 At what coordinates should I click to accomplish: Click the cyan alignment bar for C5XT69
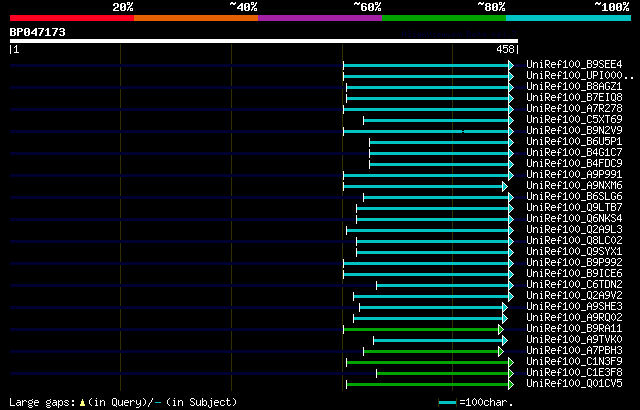436,120
